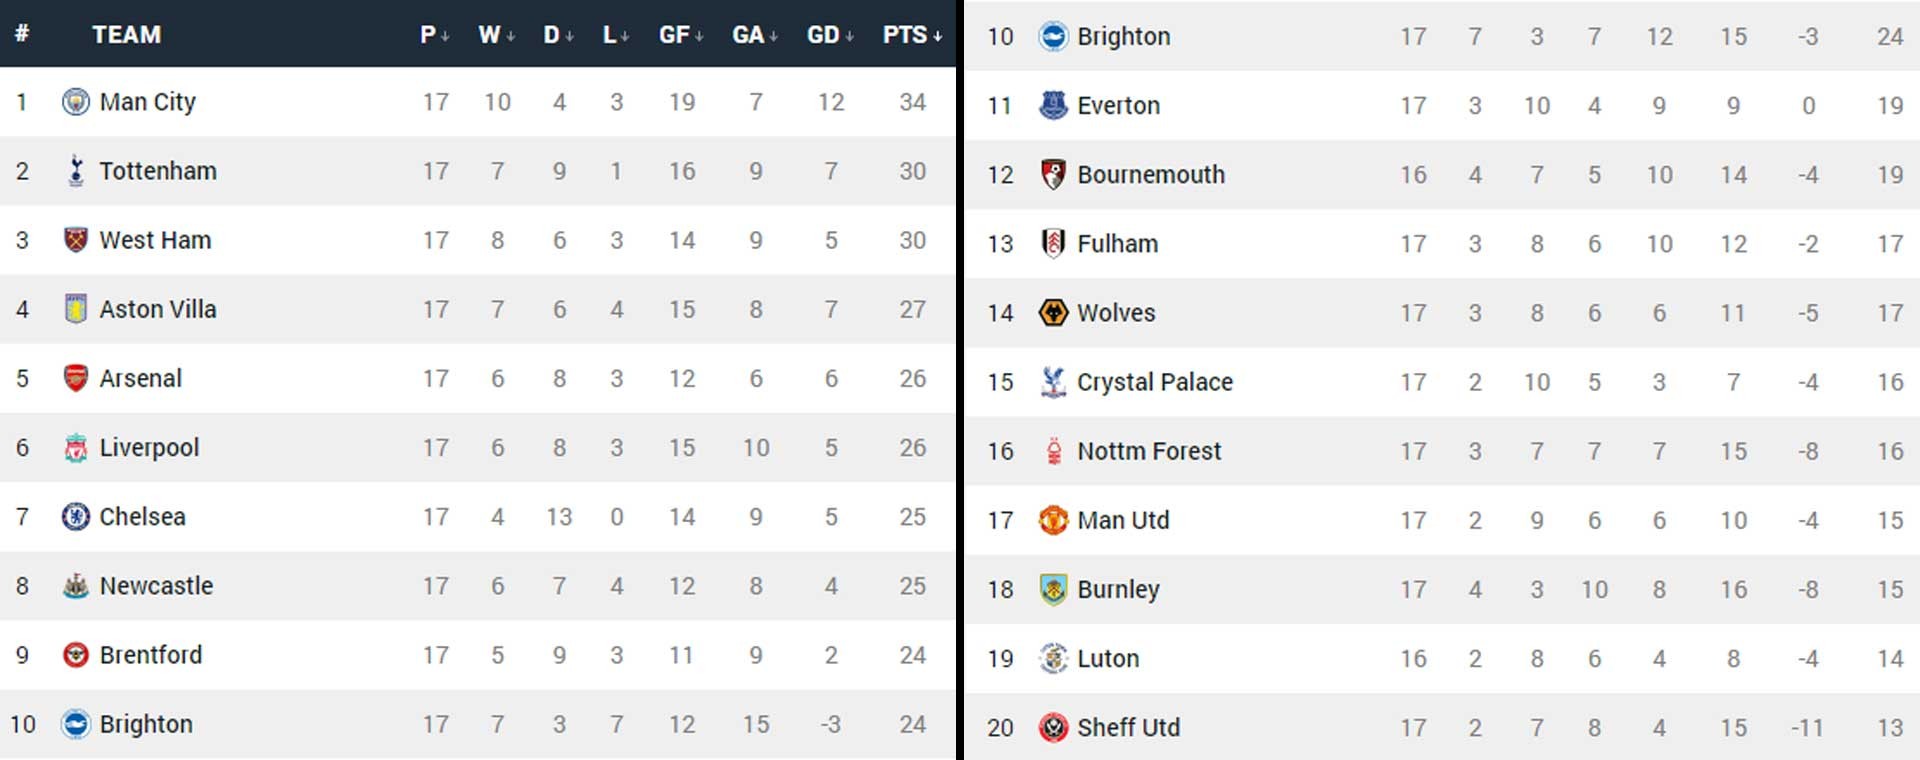Sort table by PTS column

pos(912,35)
